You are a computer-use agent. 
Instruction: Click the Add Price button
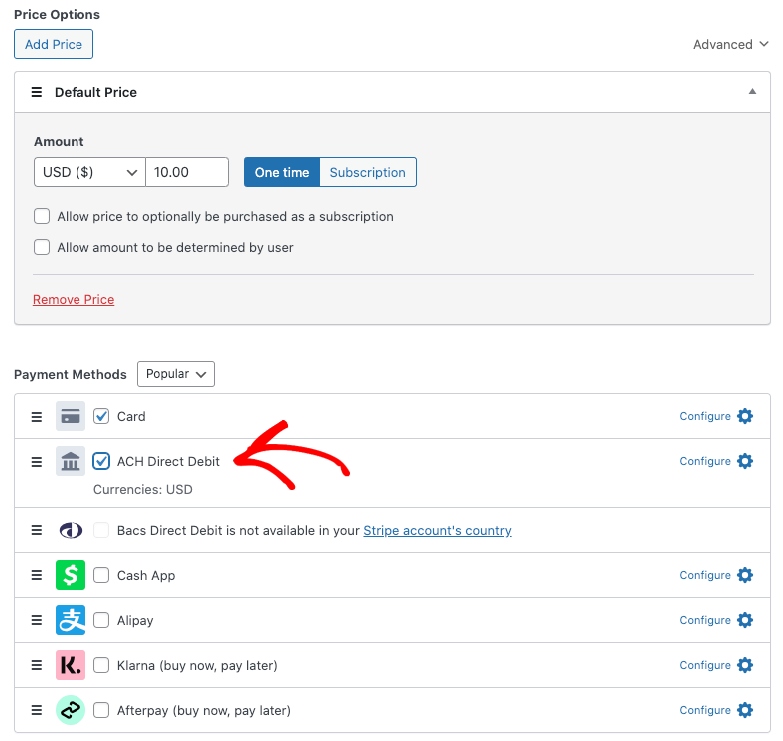pos(53,44)
